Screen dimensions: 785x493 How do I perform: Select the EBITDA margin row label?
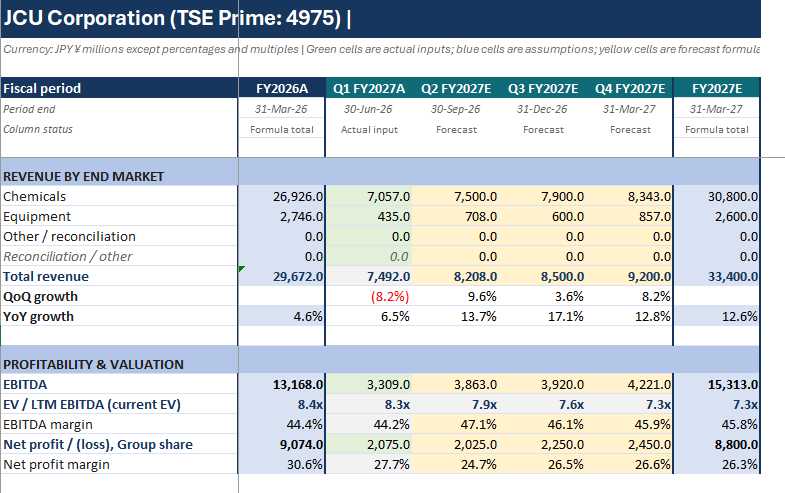[119, 424]
